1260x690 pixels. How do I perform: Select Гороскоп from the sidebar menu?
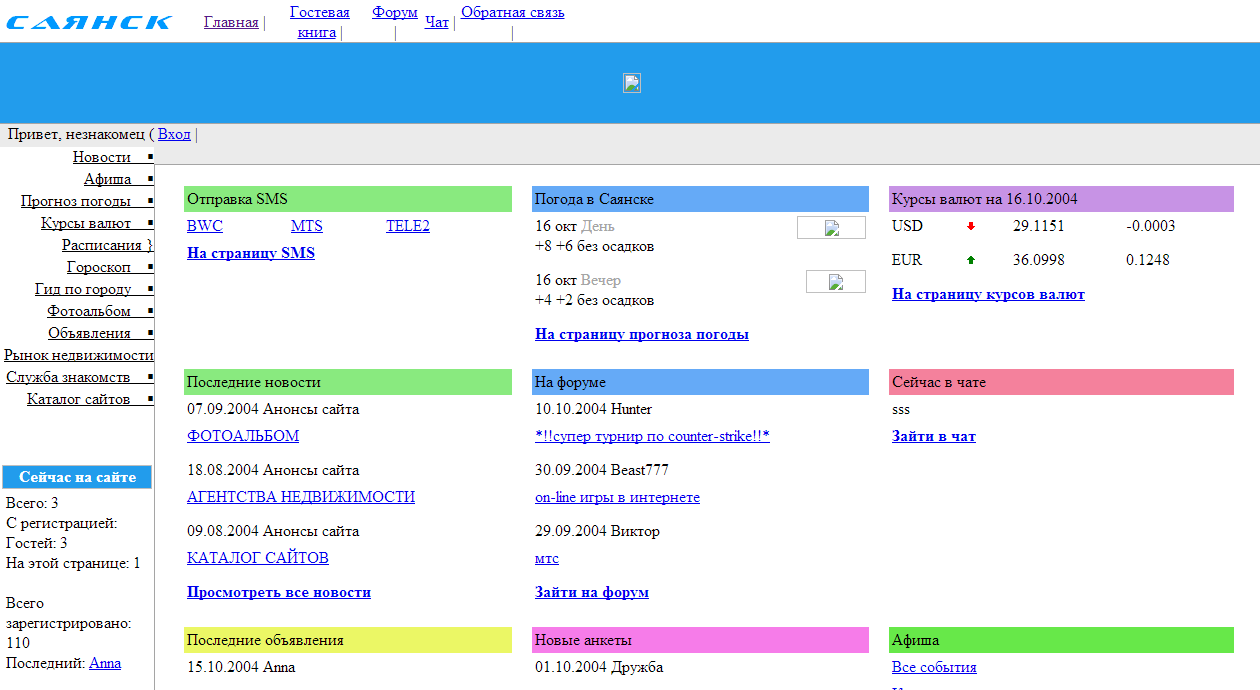pyautogui.click(x=99, y=267)
